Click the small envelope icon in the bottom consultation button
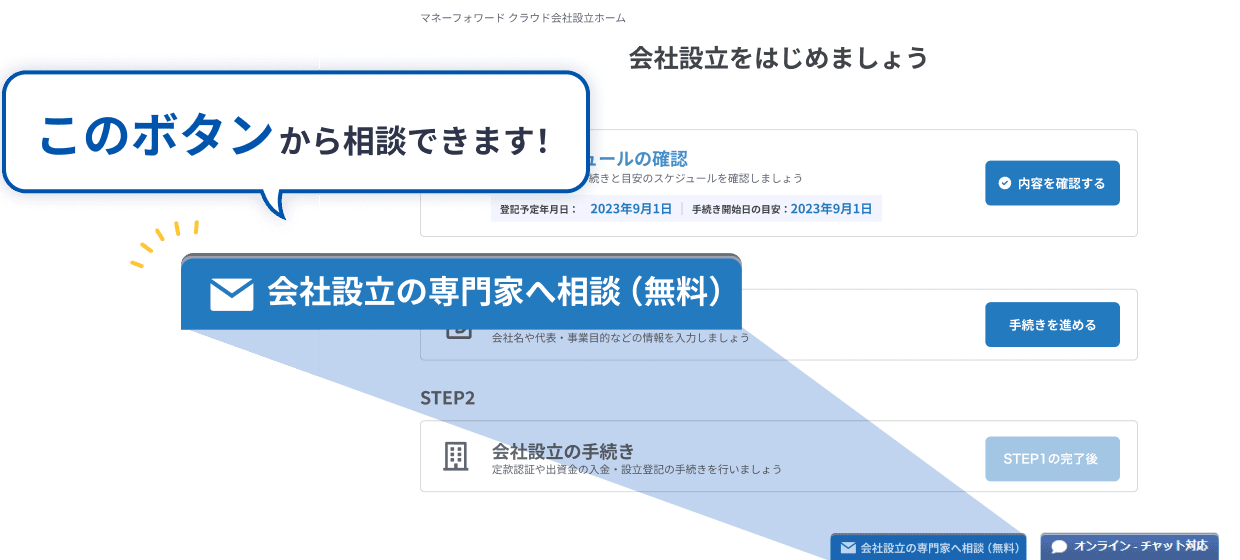Viewport: 1240px width, 560px height. (848, 547)
